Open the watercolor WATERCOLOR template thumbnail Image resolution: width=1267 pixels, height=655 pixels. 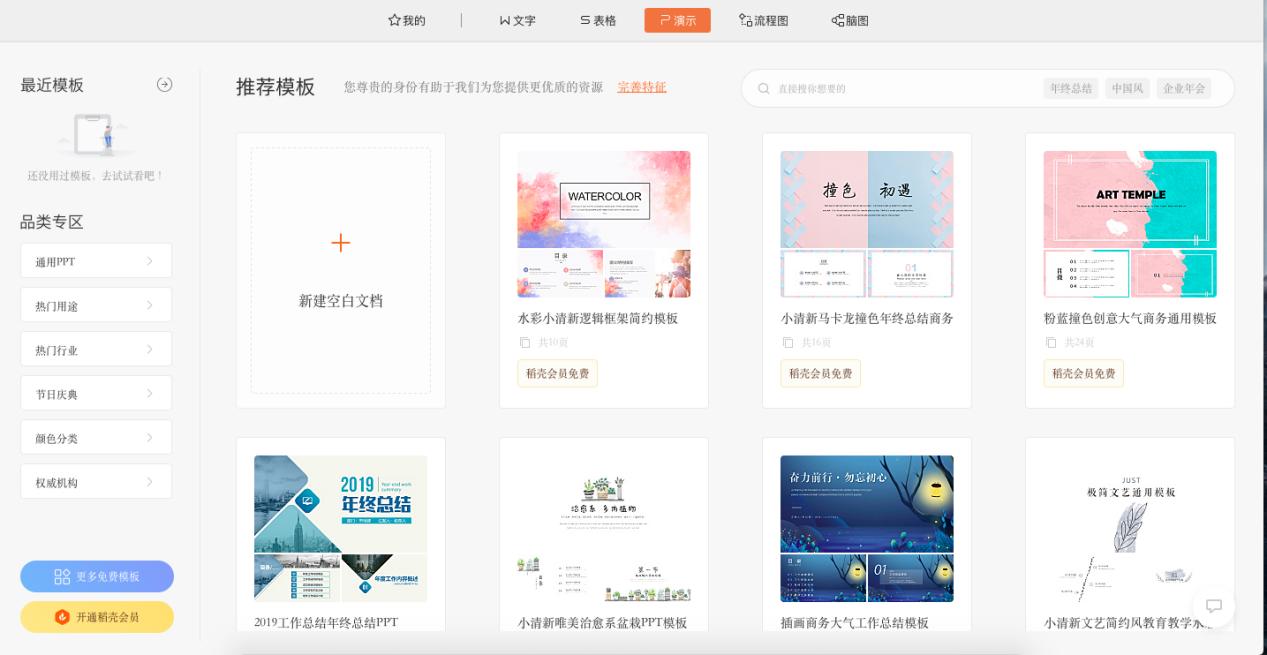(603, 222)
